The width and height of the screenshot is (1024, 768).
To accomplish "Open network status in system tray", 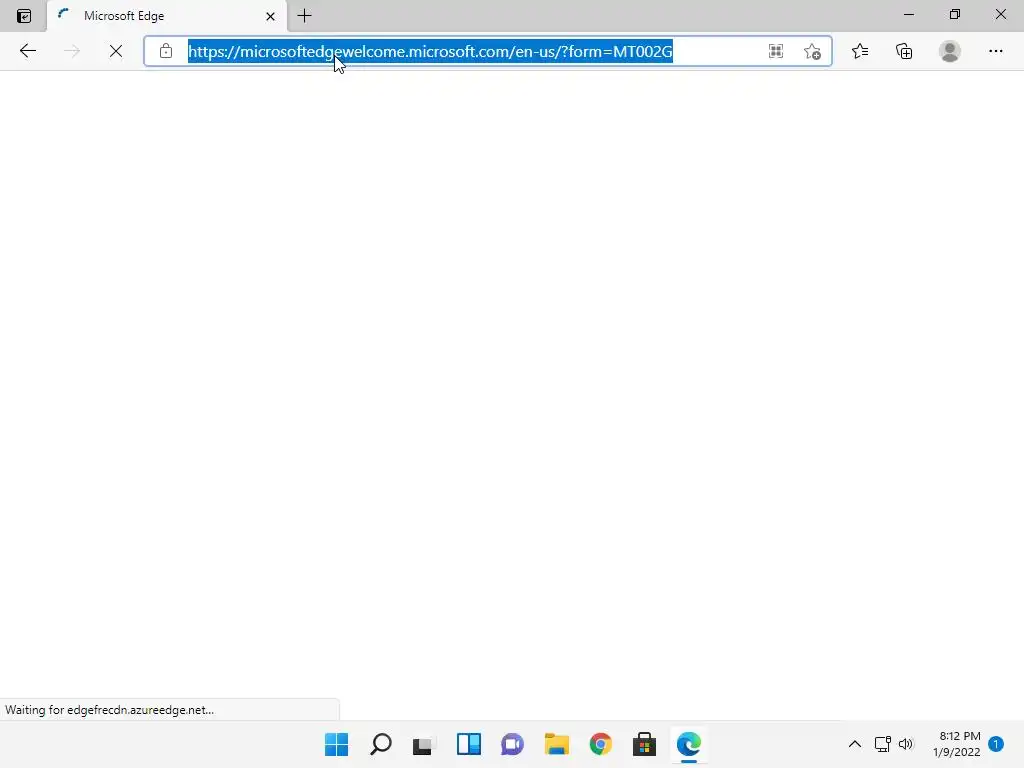I will click(883, 744).
